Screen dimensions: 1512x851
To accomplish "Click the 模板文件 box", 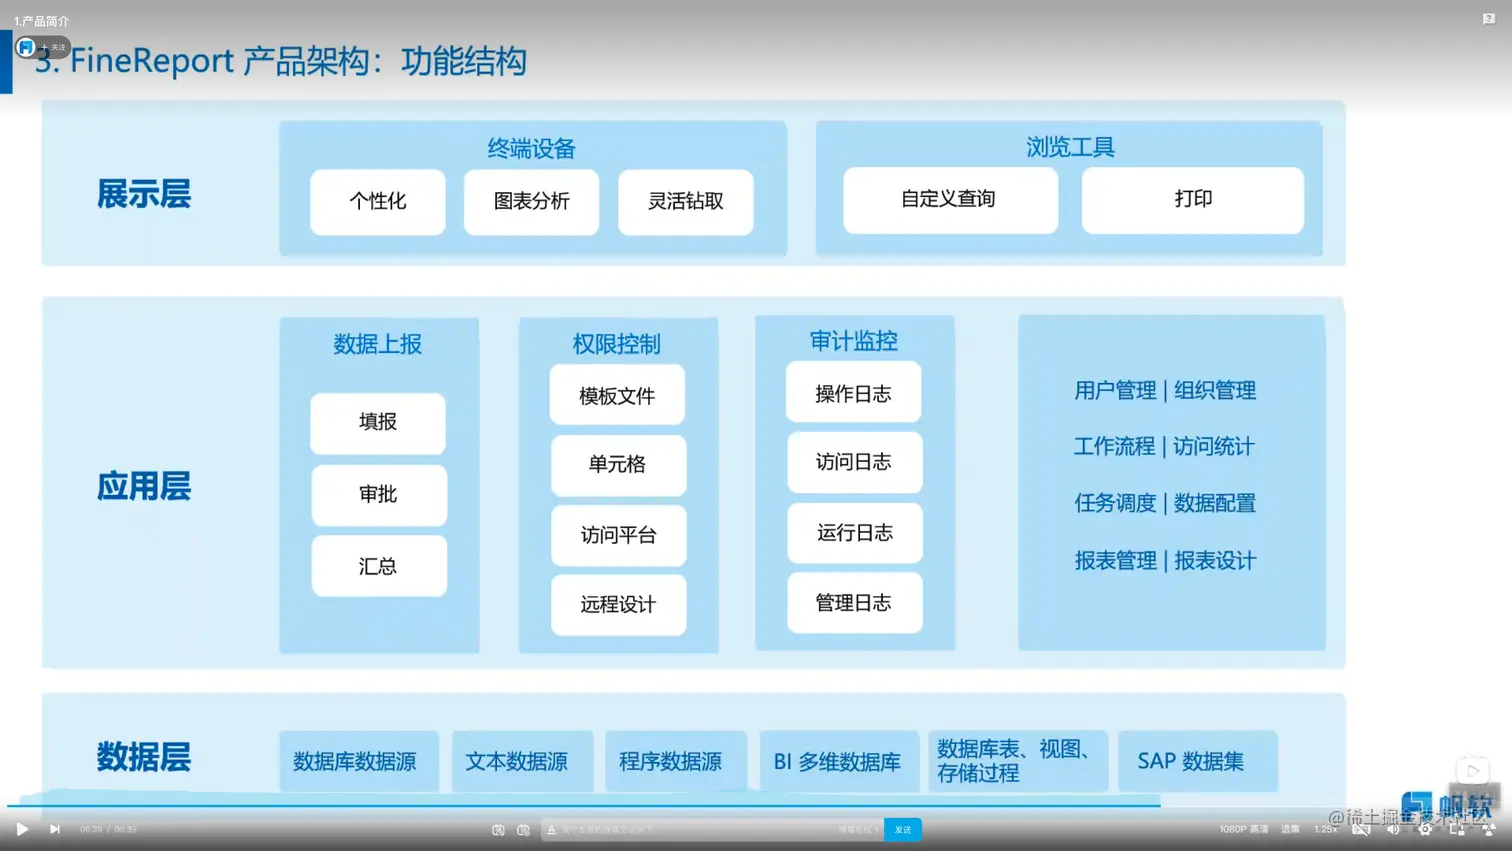I will coord(617,395).
